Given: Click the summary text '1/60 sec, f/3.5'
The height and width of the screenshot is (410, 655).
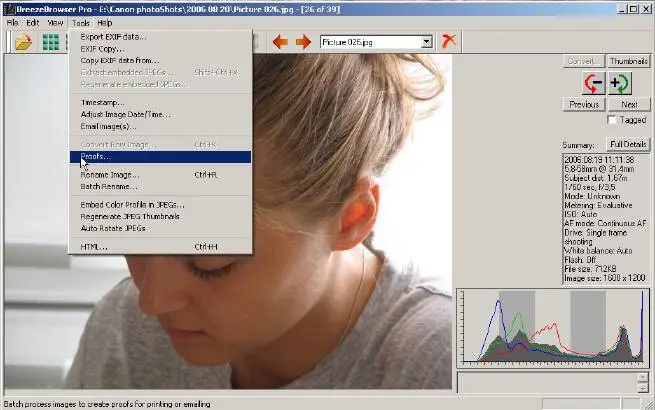Looking at the screenshot, I should point(590,187).
